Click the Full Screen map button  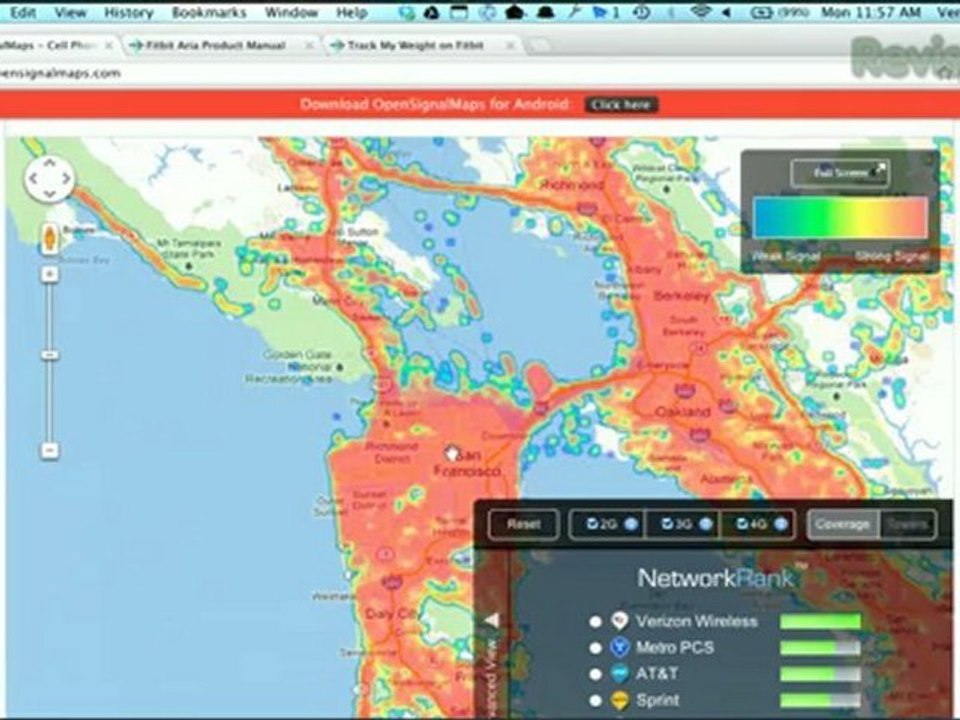(839, 173)
